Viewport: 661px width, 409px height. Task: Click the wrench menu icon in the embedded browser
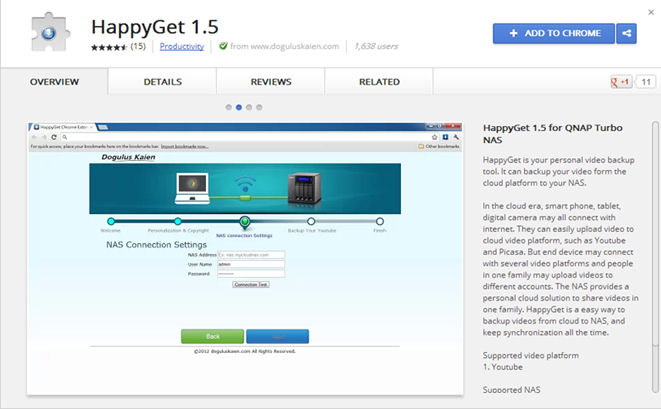[456, 137]
